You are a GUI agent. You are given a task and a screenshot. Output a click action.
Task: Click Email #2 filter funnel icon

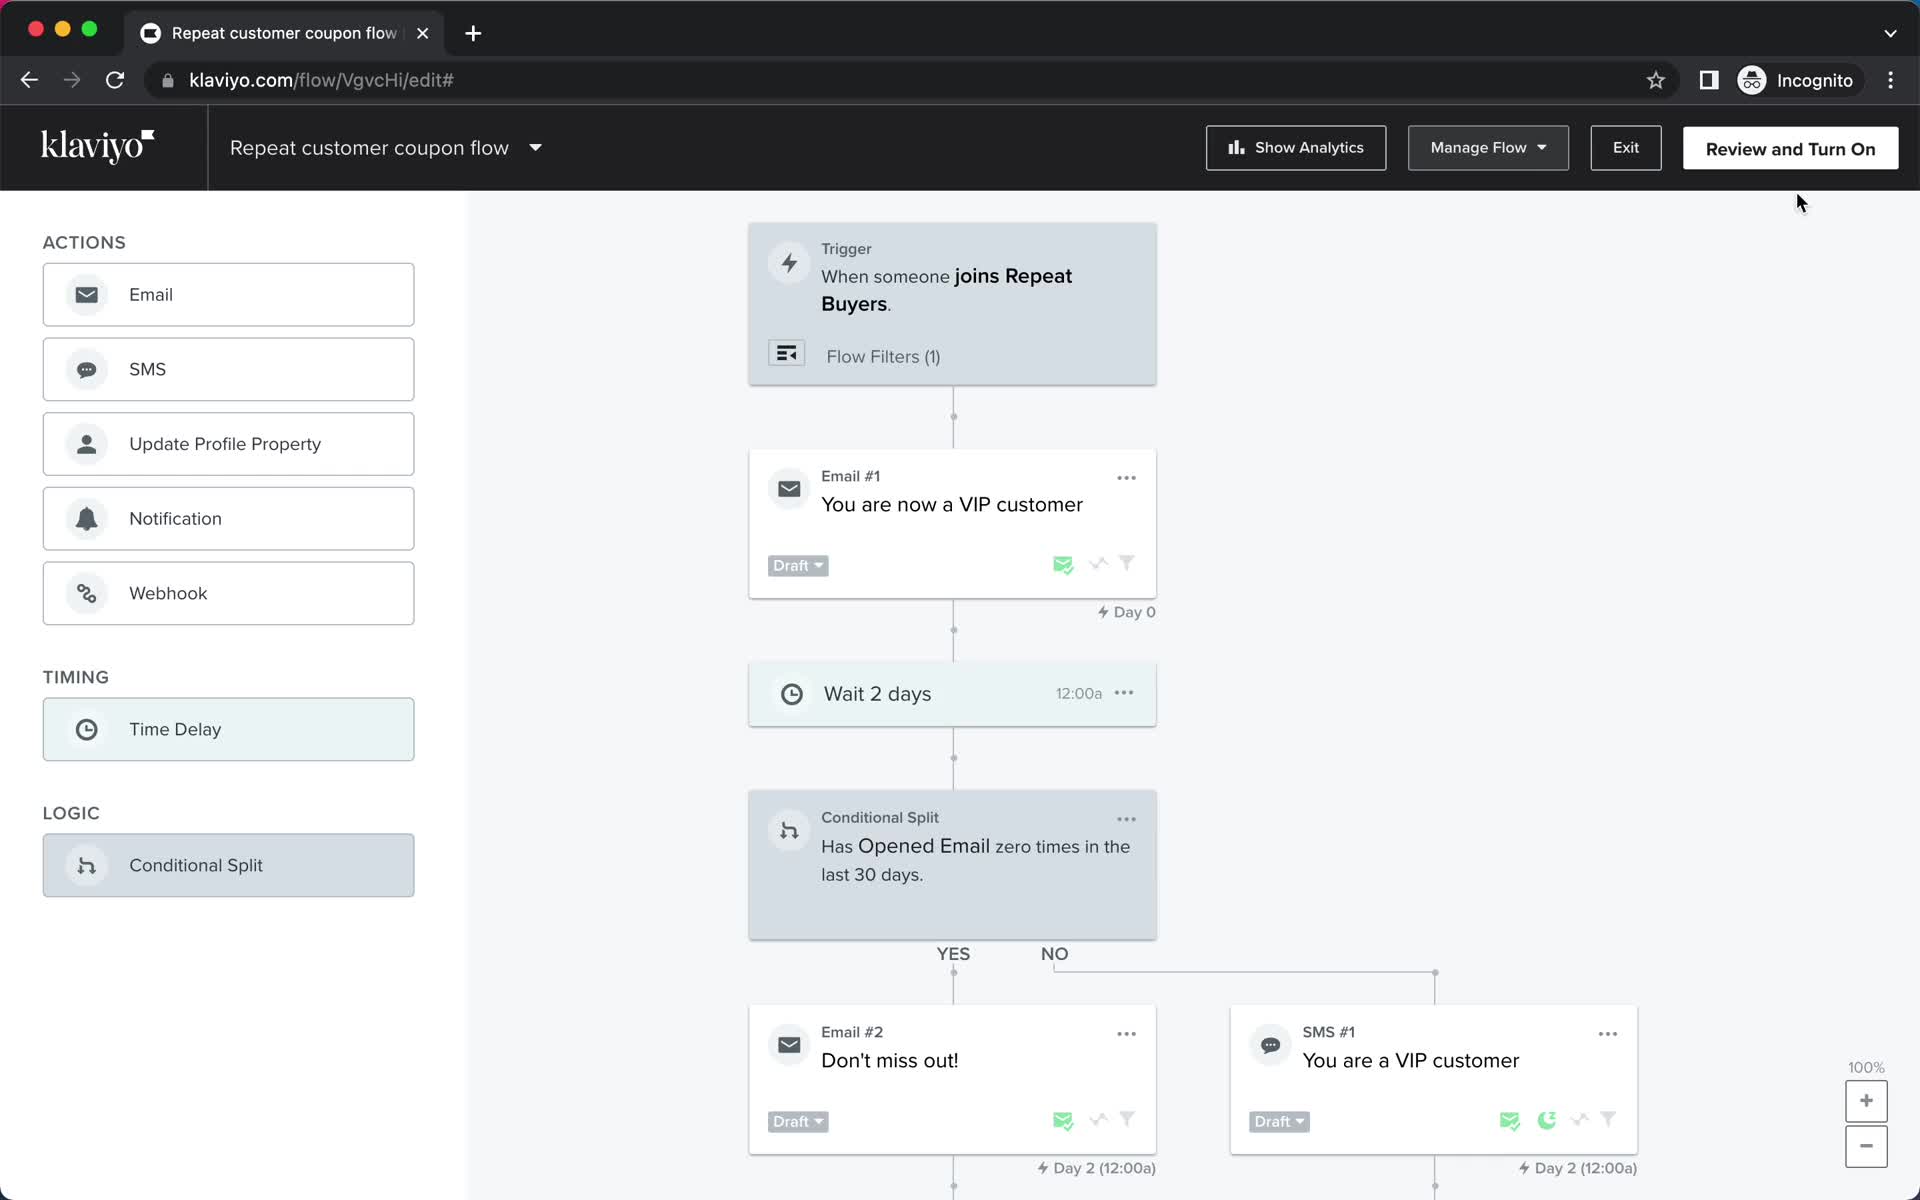pyautogui.click(x=1127, y=1119)
